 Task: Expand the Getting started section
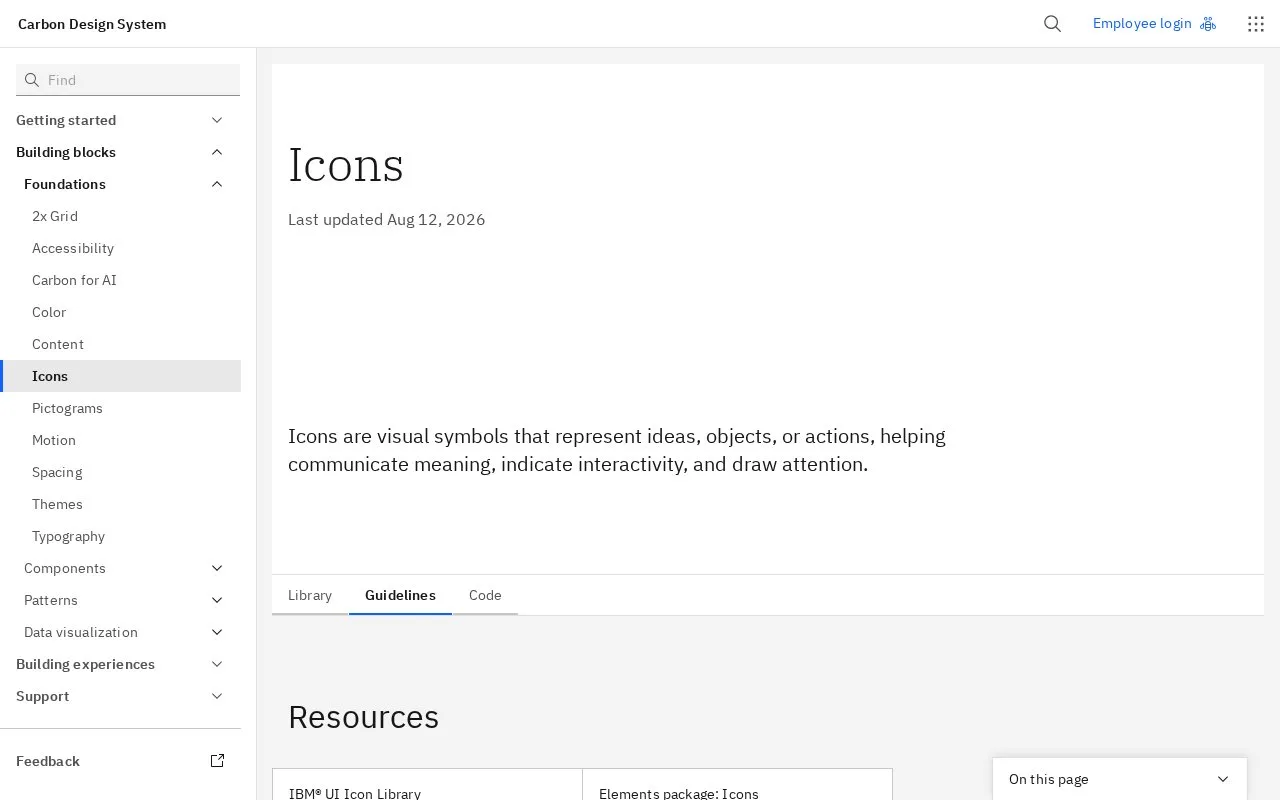[x=120, y=120]
